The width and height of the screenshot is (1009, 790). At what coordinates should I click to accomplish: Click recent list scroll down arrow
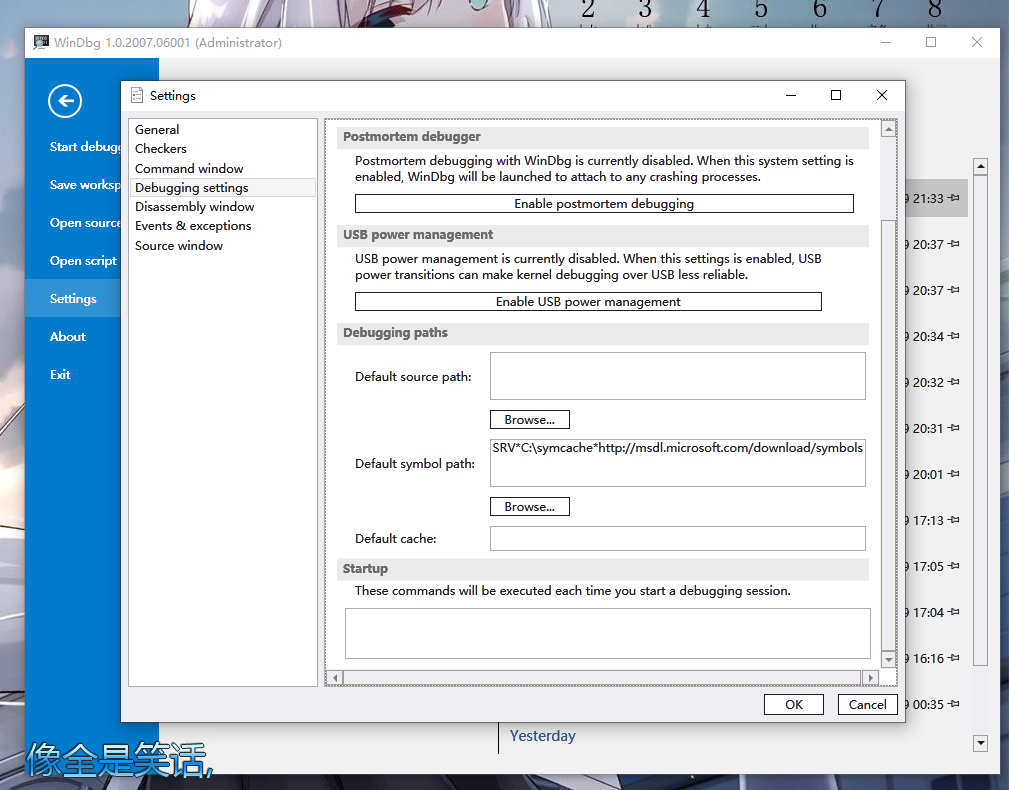[x=980, y=743]
